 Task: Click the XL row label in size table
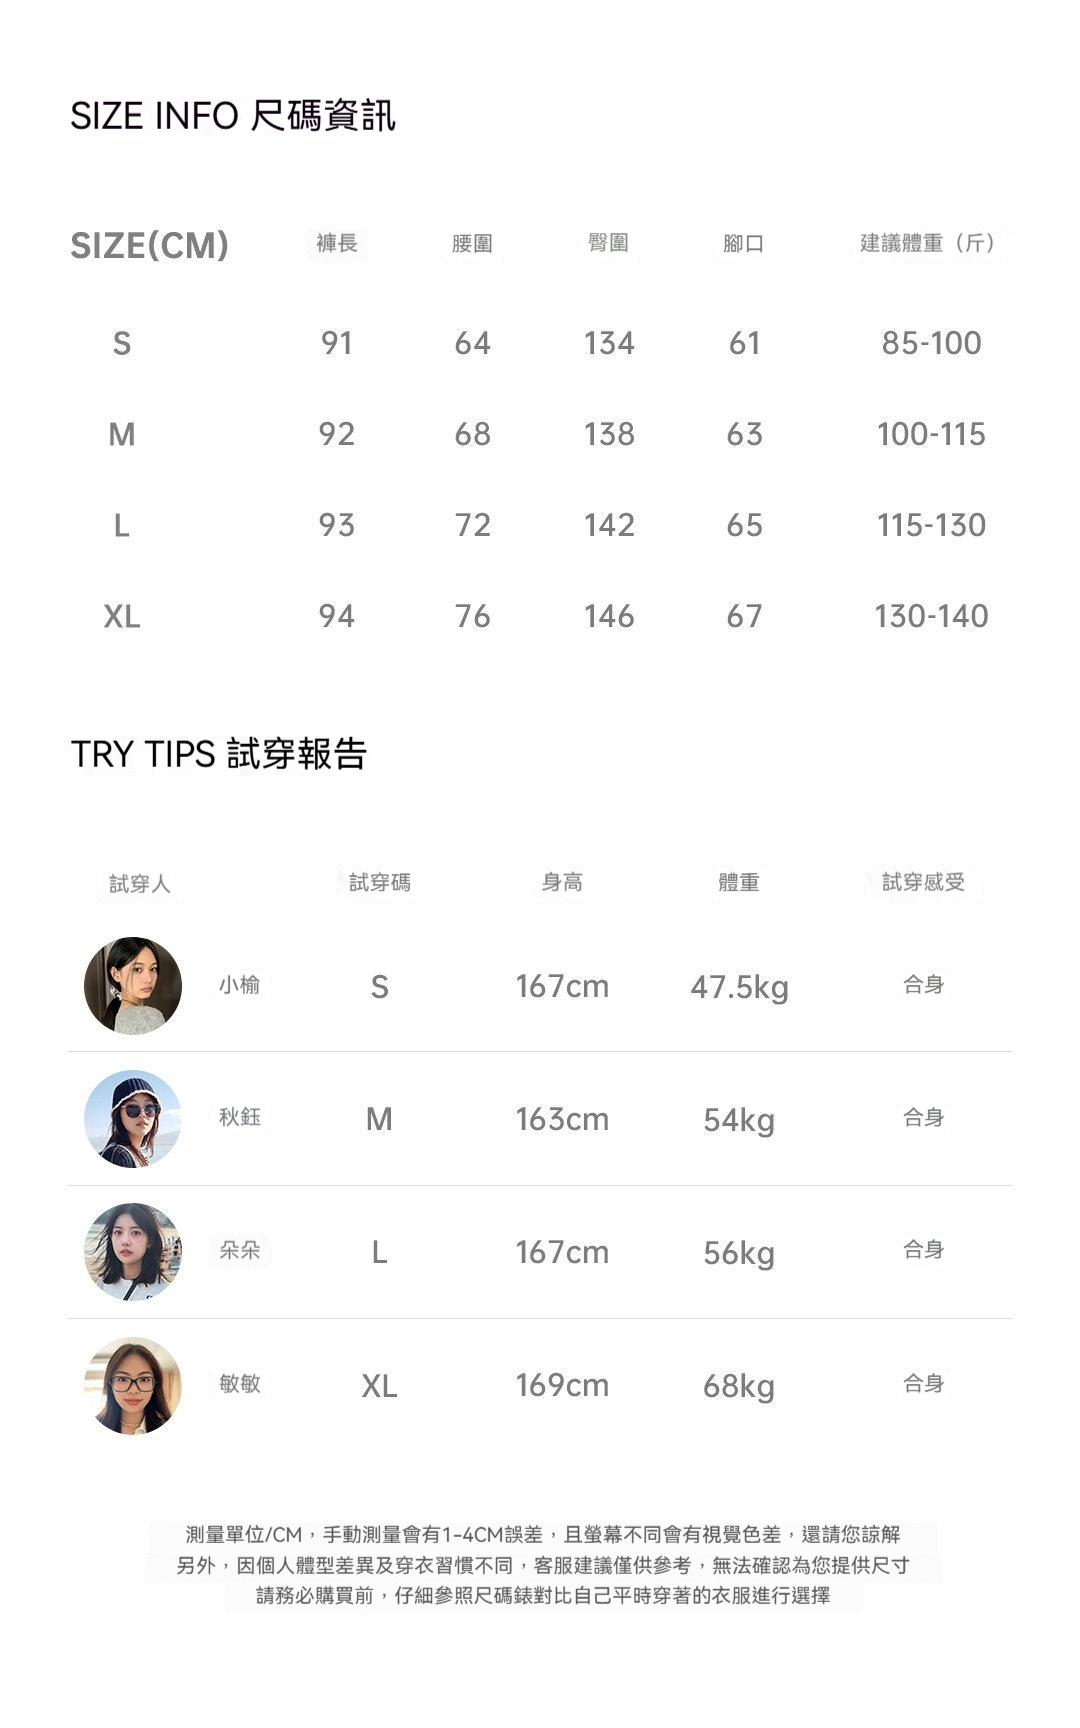[122, 616]
